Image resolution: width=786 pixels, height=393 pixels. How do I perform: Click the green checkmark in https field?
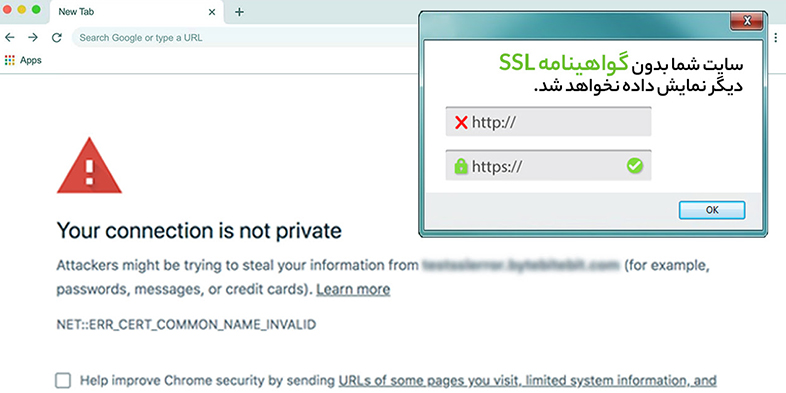(635, 165)
